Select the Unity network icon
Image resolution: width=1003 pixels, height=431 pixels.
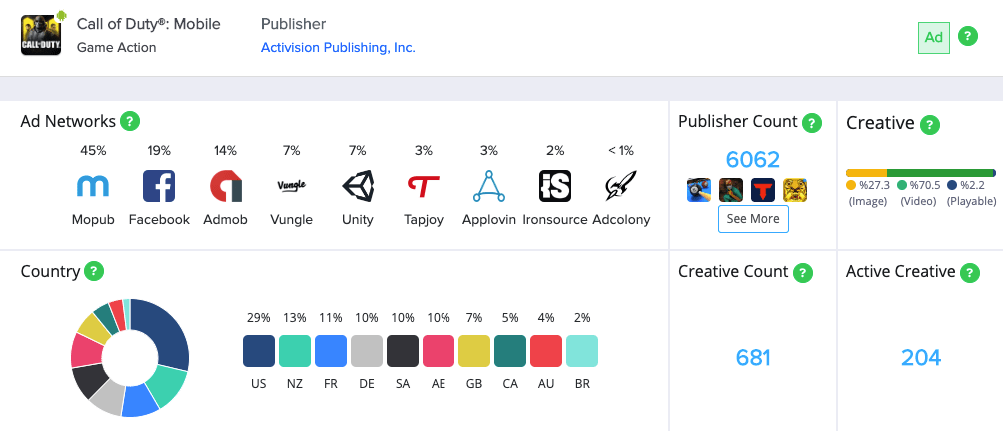click(358, 186)
